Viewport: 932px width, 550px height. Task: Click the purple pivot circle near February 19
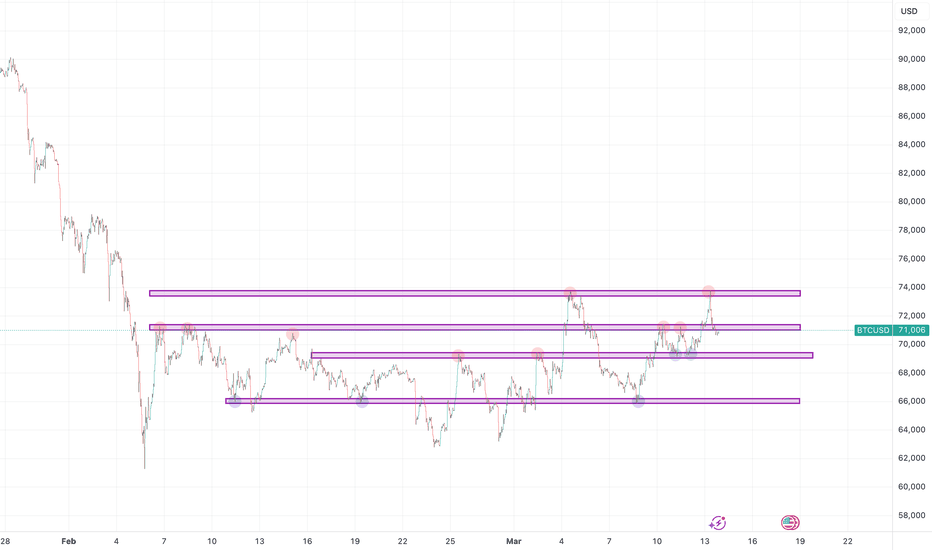tap(362, 401)
